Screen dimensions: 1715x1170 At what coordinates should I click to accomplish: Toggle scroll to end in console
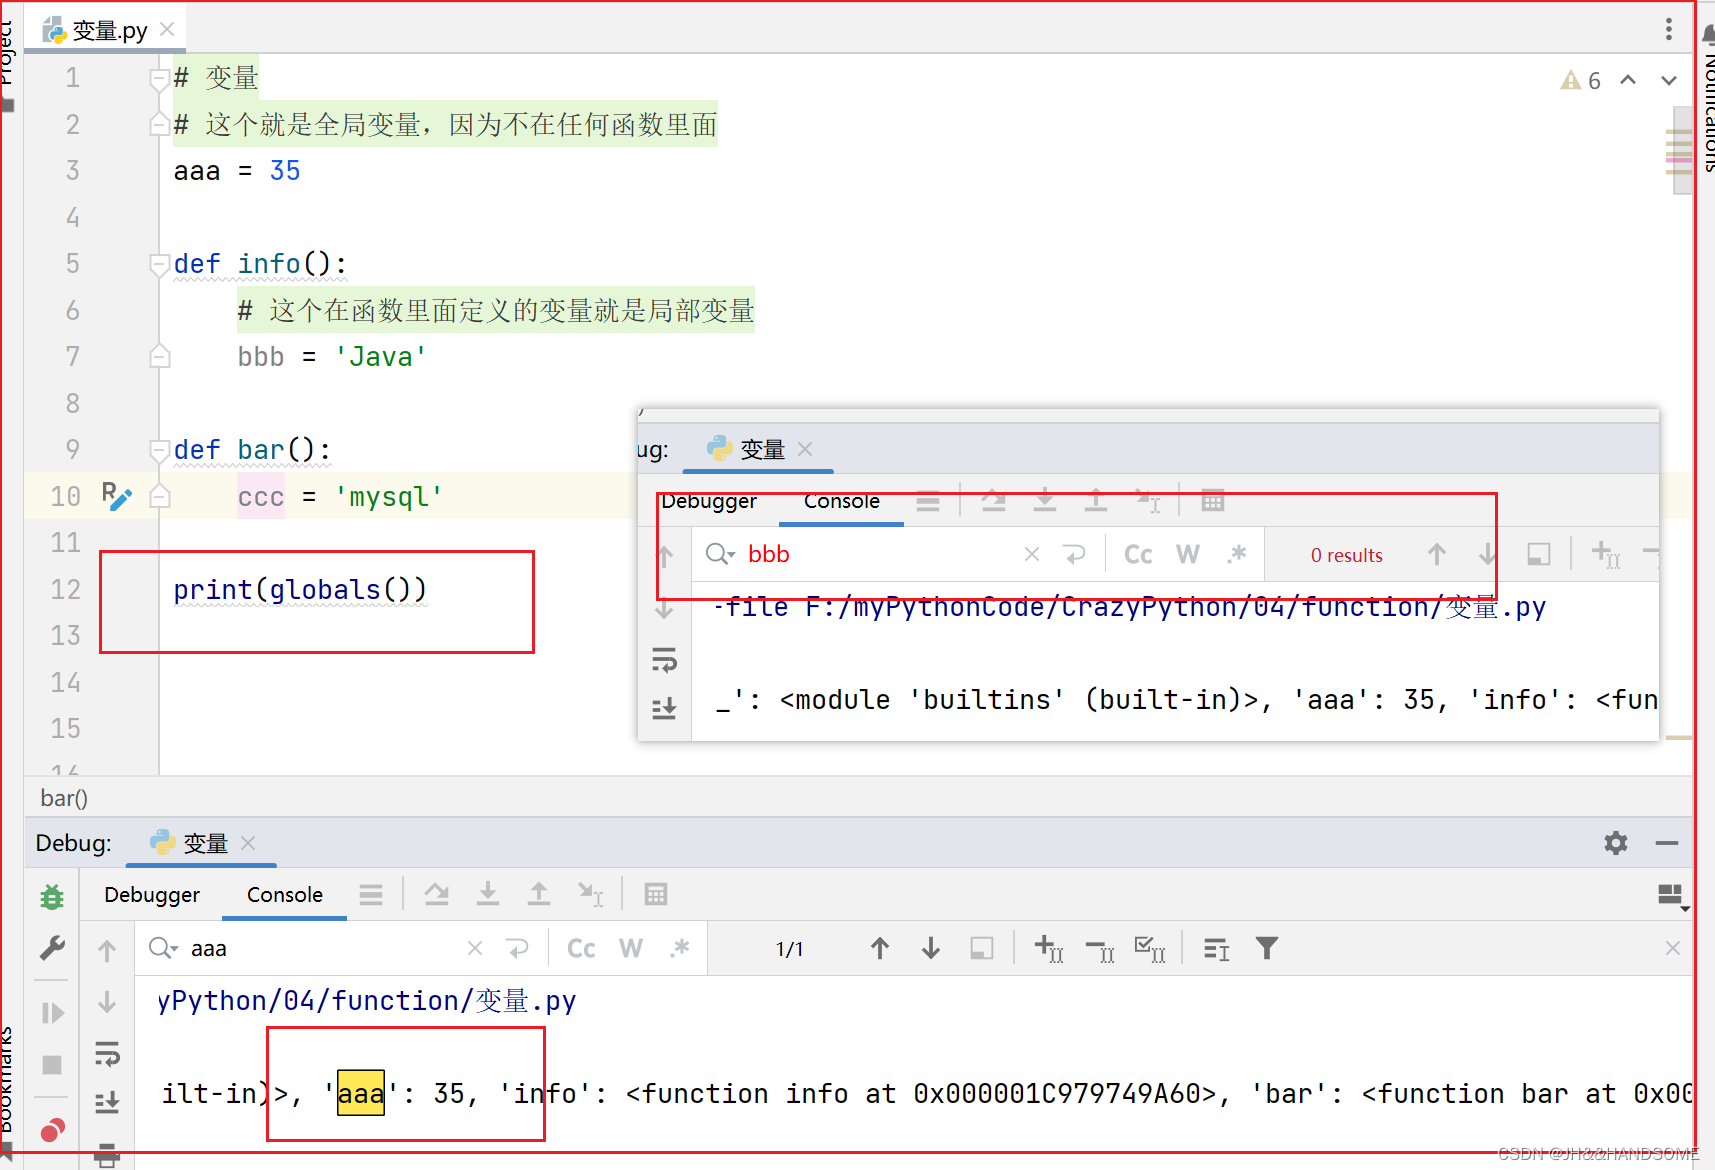pos(107,1103)
